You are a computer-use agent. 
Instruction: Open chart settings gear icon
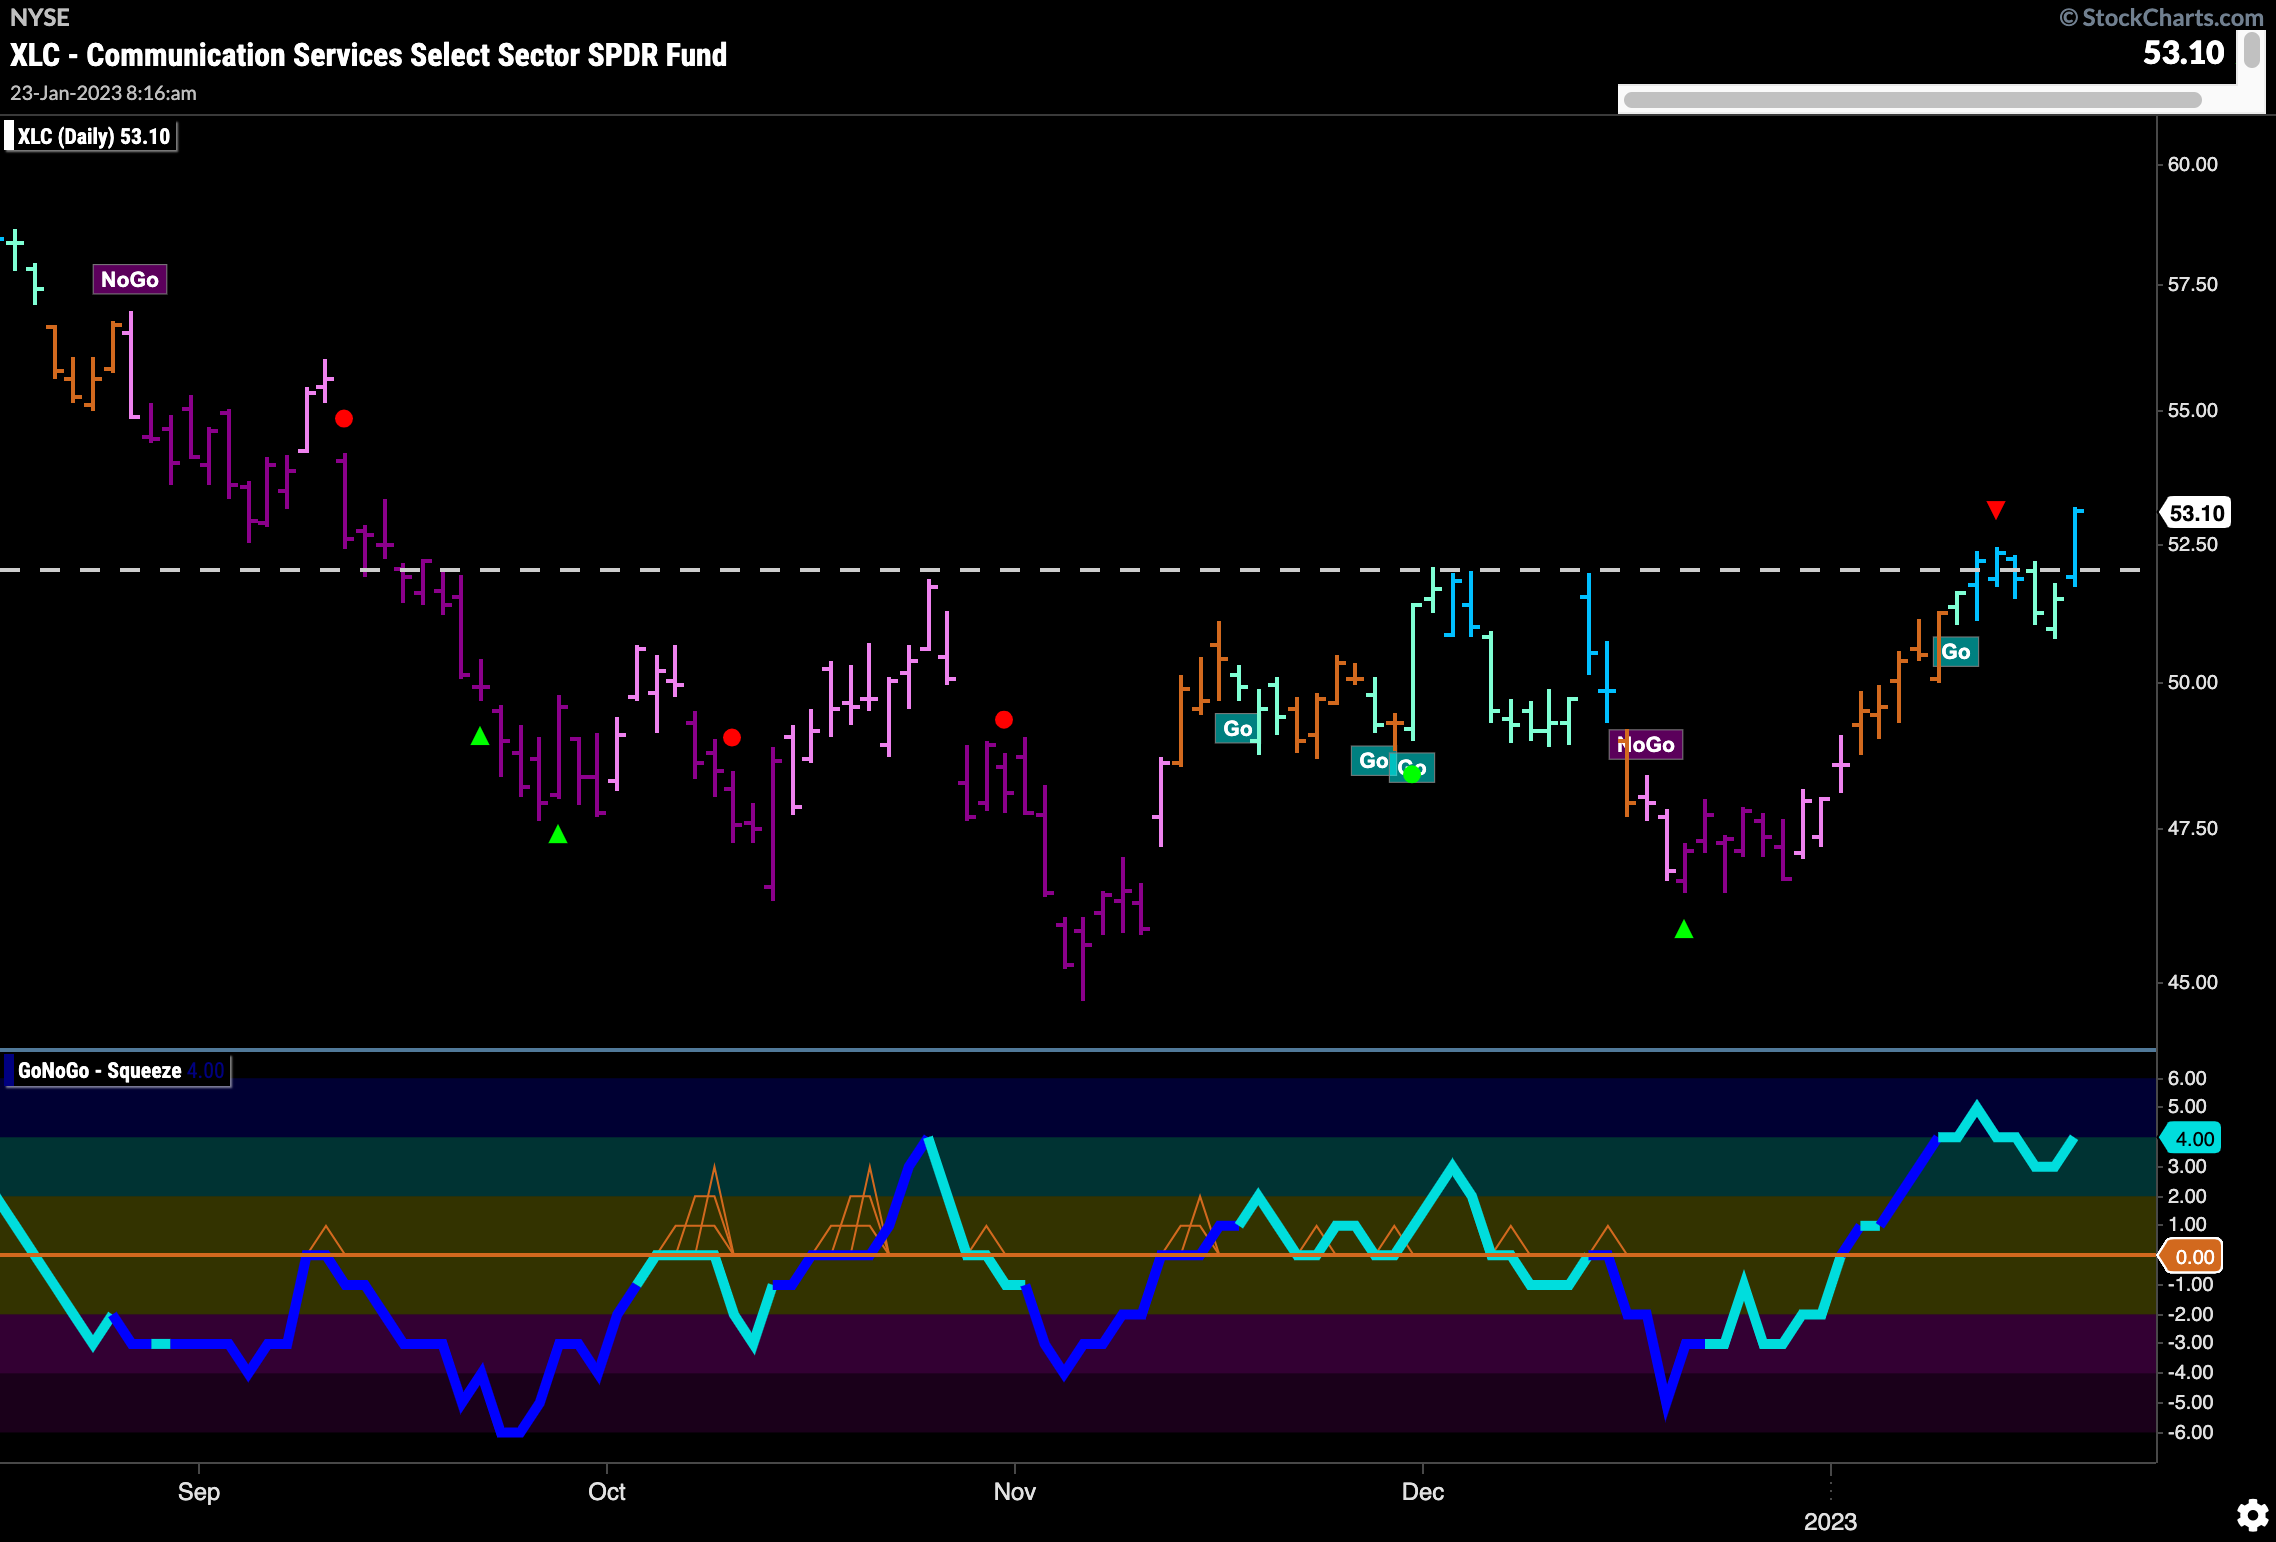[2252, 1516]
